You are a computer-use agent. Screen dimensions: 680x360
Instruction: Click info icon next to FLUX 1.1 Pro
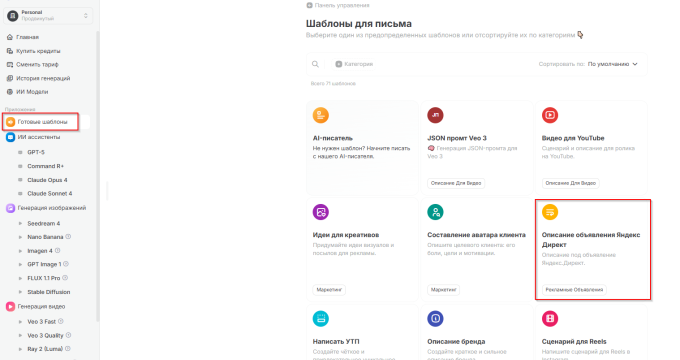[x=65, y=278]
